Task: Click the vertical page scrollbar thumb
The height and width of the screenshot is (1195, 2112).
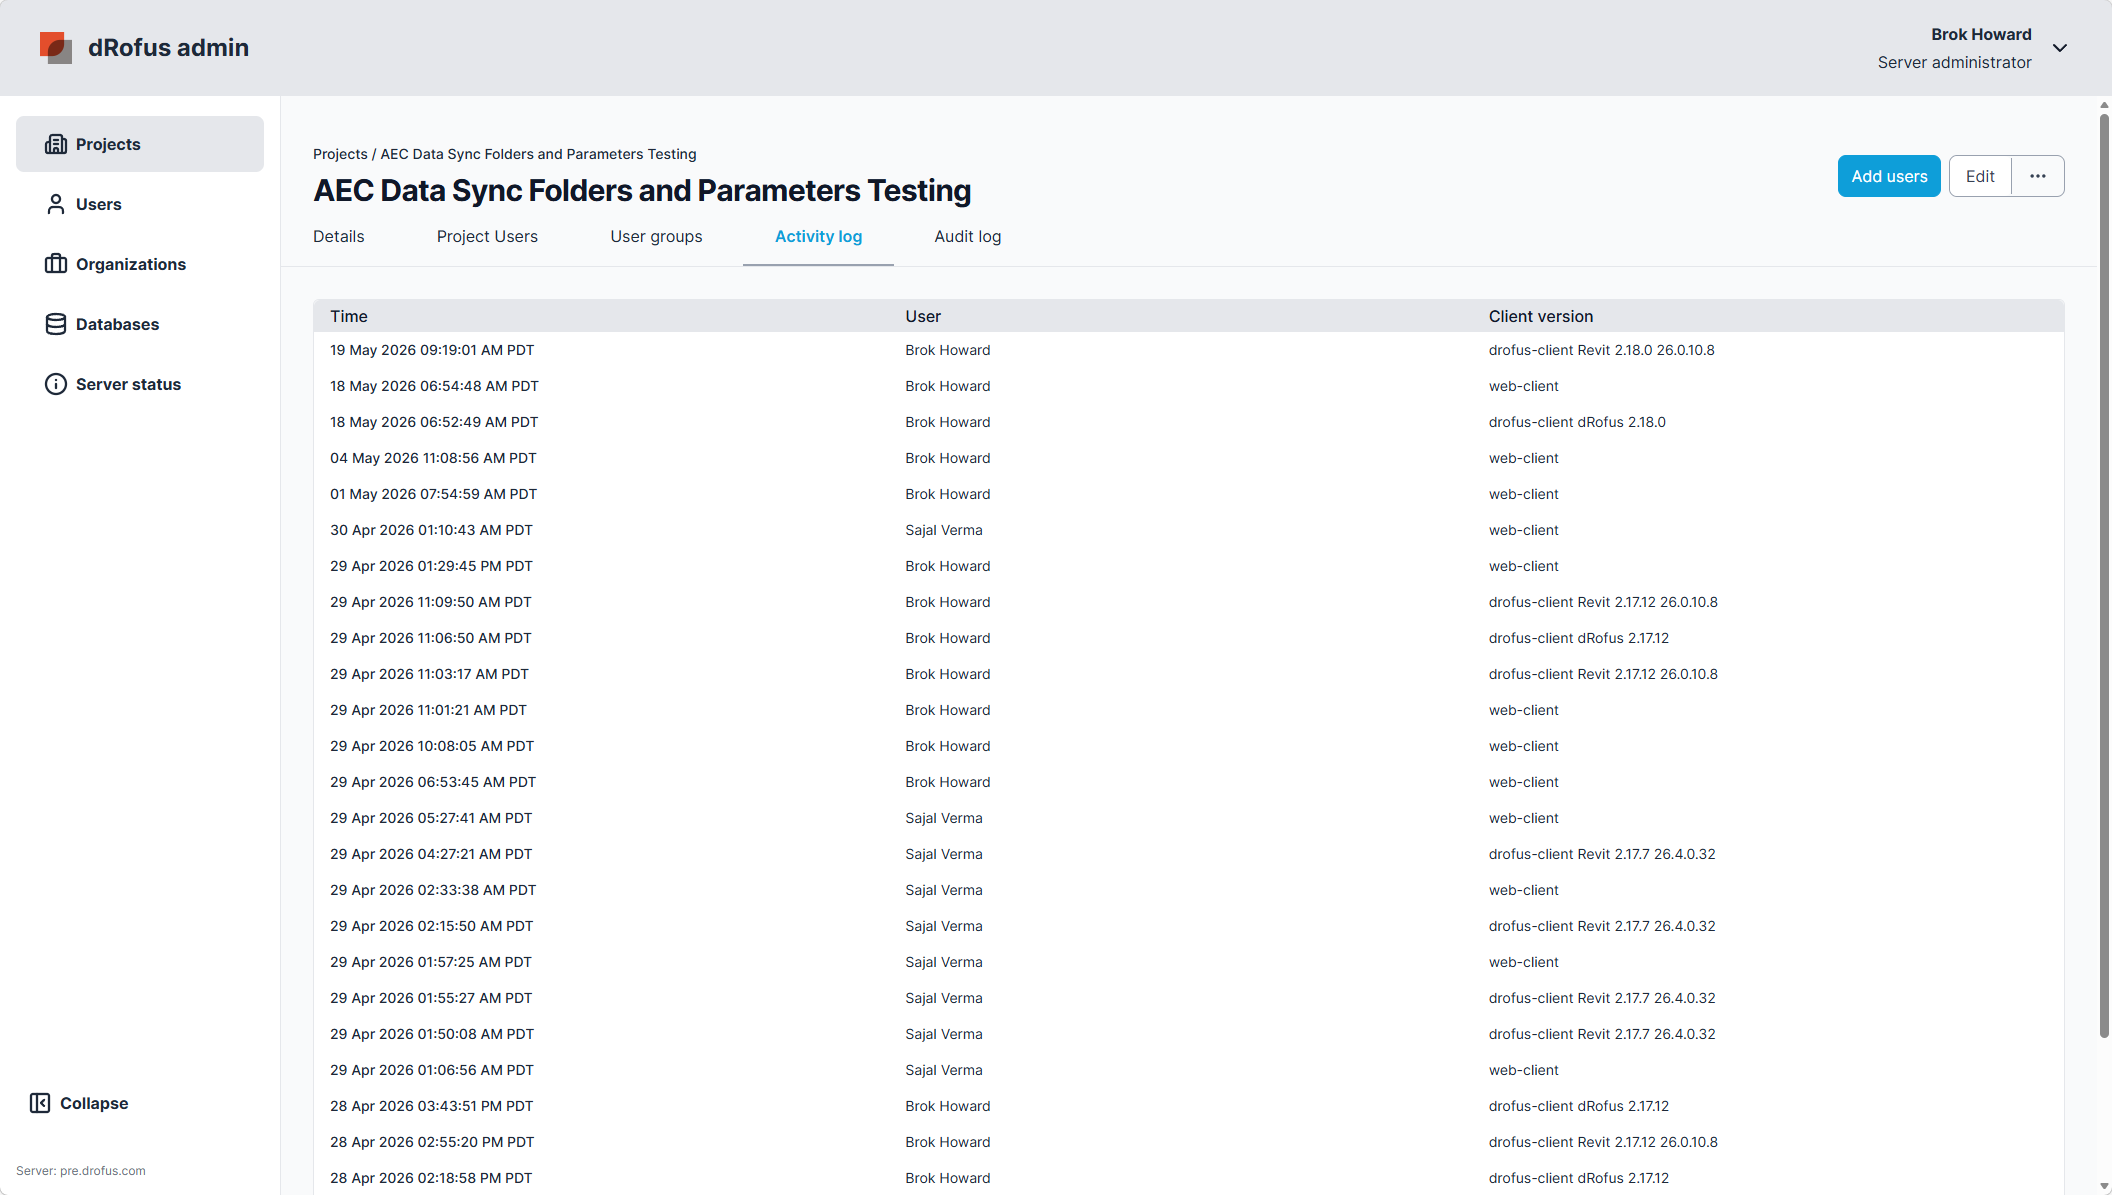Action: pos(2104,575)
